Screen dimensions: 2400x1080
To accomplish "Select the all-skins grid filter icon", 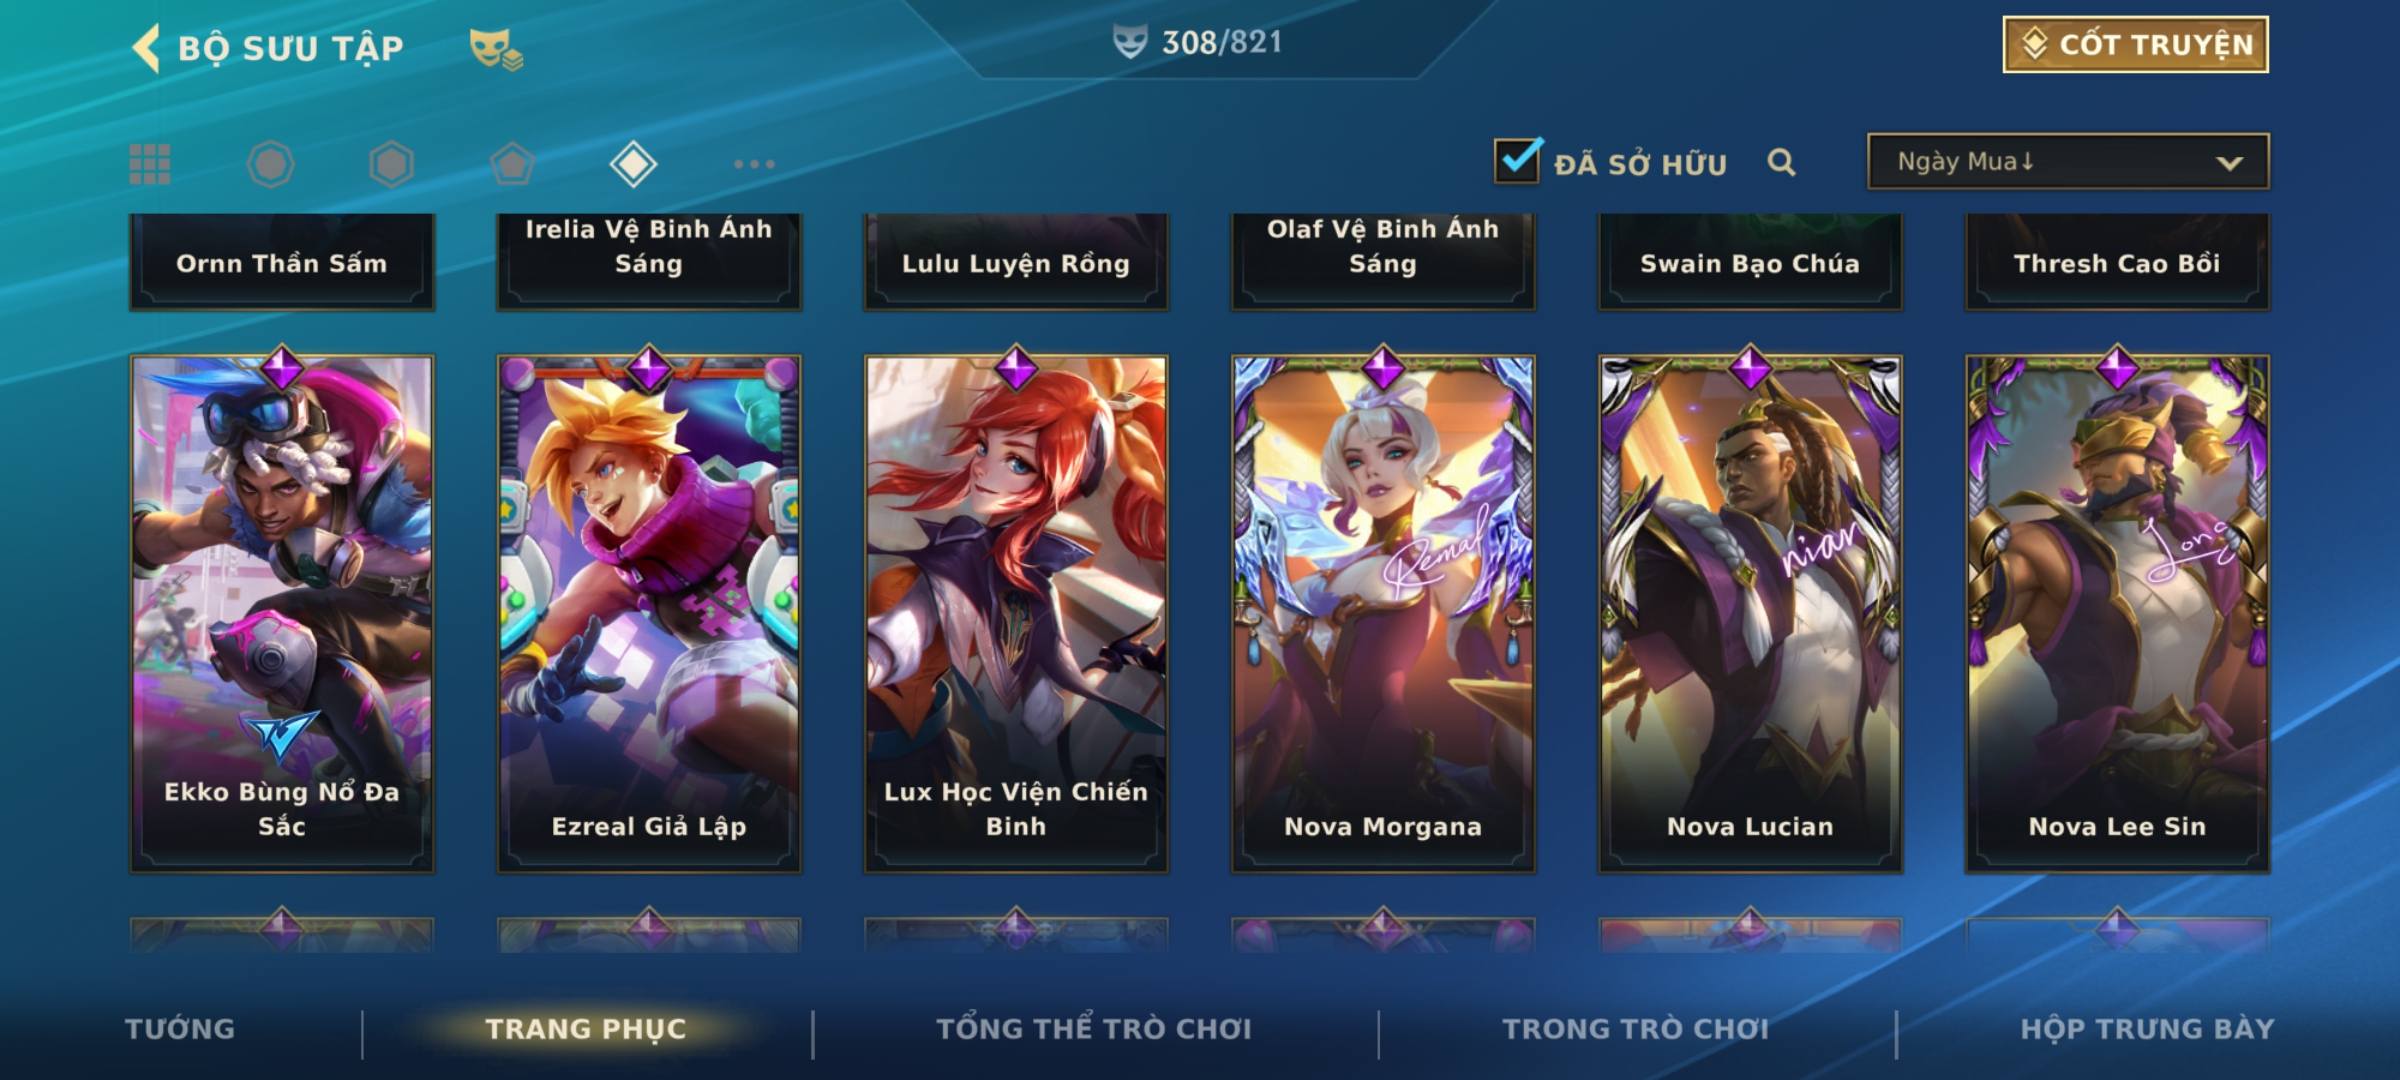I will point(150,164).
